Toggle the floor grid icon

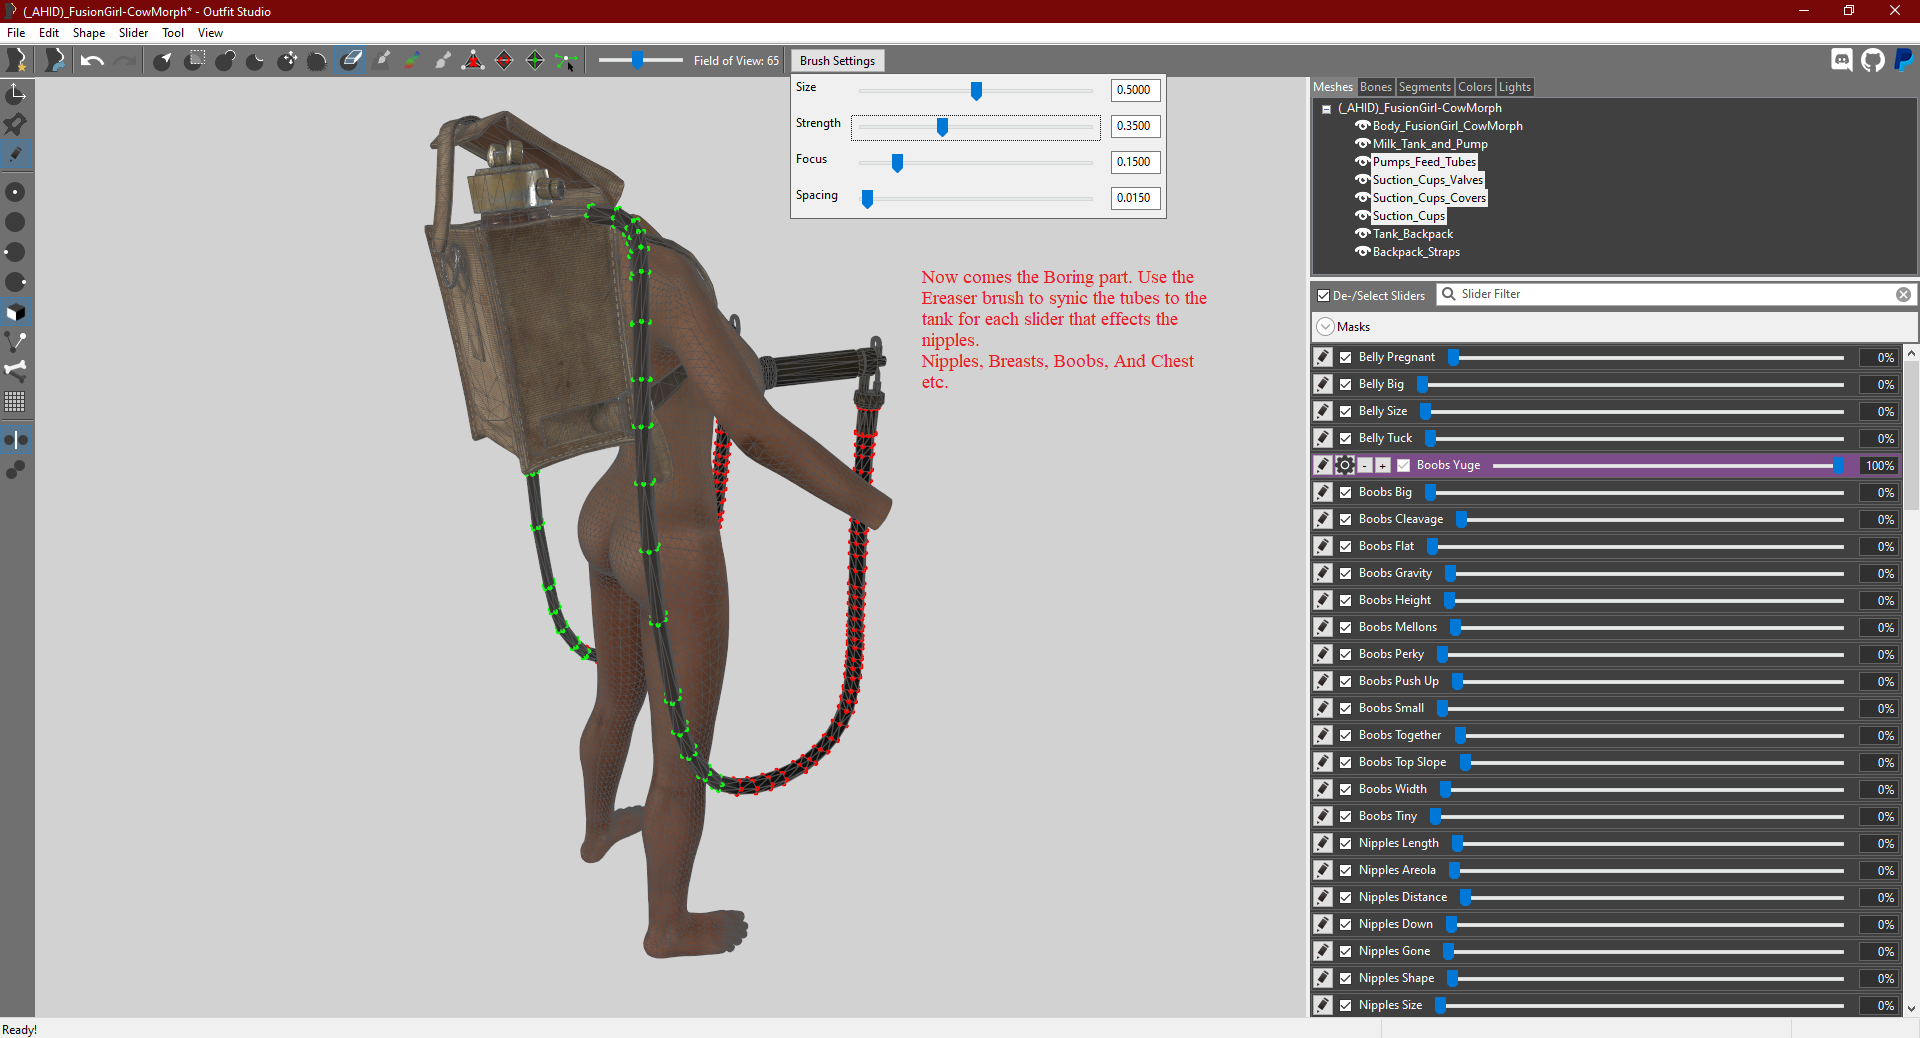[x=16, y=402]
